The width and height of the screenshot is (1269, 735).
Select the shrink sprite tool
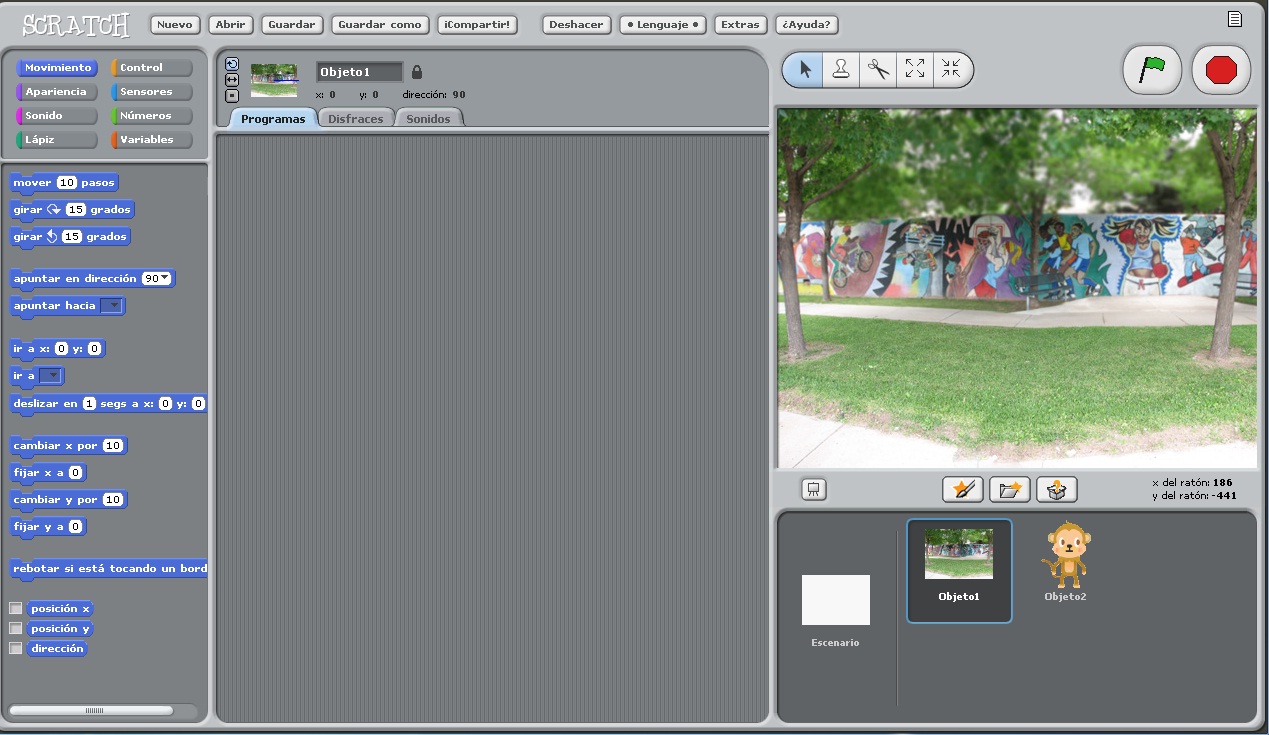[x=951, y=69]
